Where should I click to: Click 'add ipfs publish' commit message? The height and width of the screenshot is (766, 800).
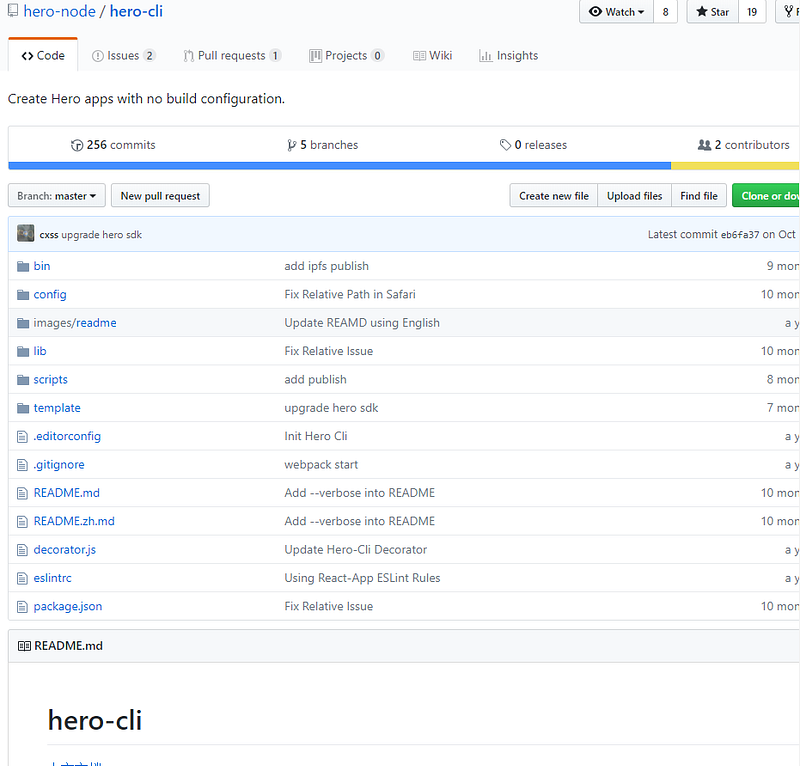[327, 266]
